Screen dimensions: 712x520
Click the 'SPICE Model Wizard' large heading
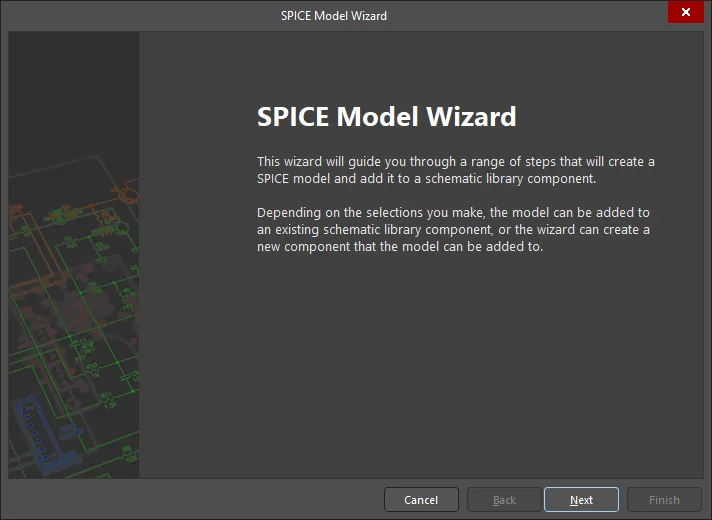386,116
